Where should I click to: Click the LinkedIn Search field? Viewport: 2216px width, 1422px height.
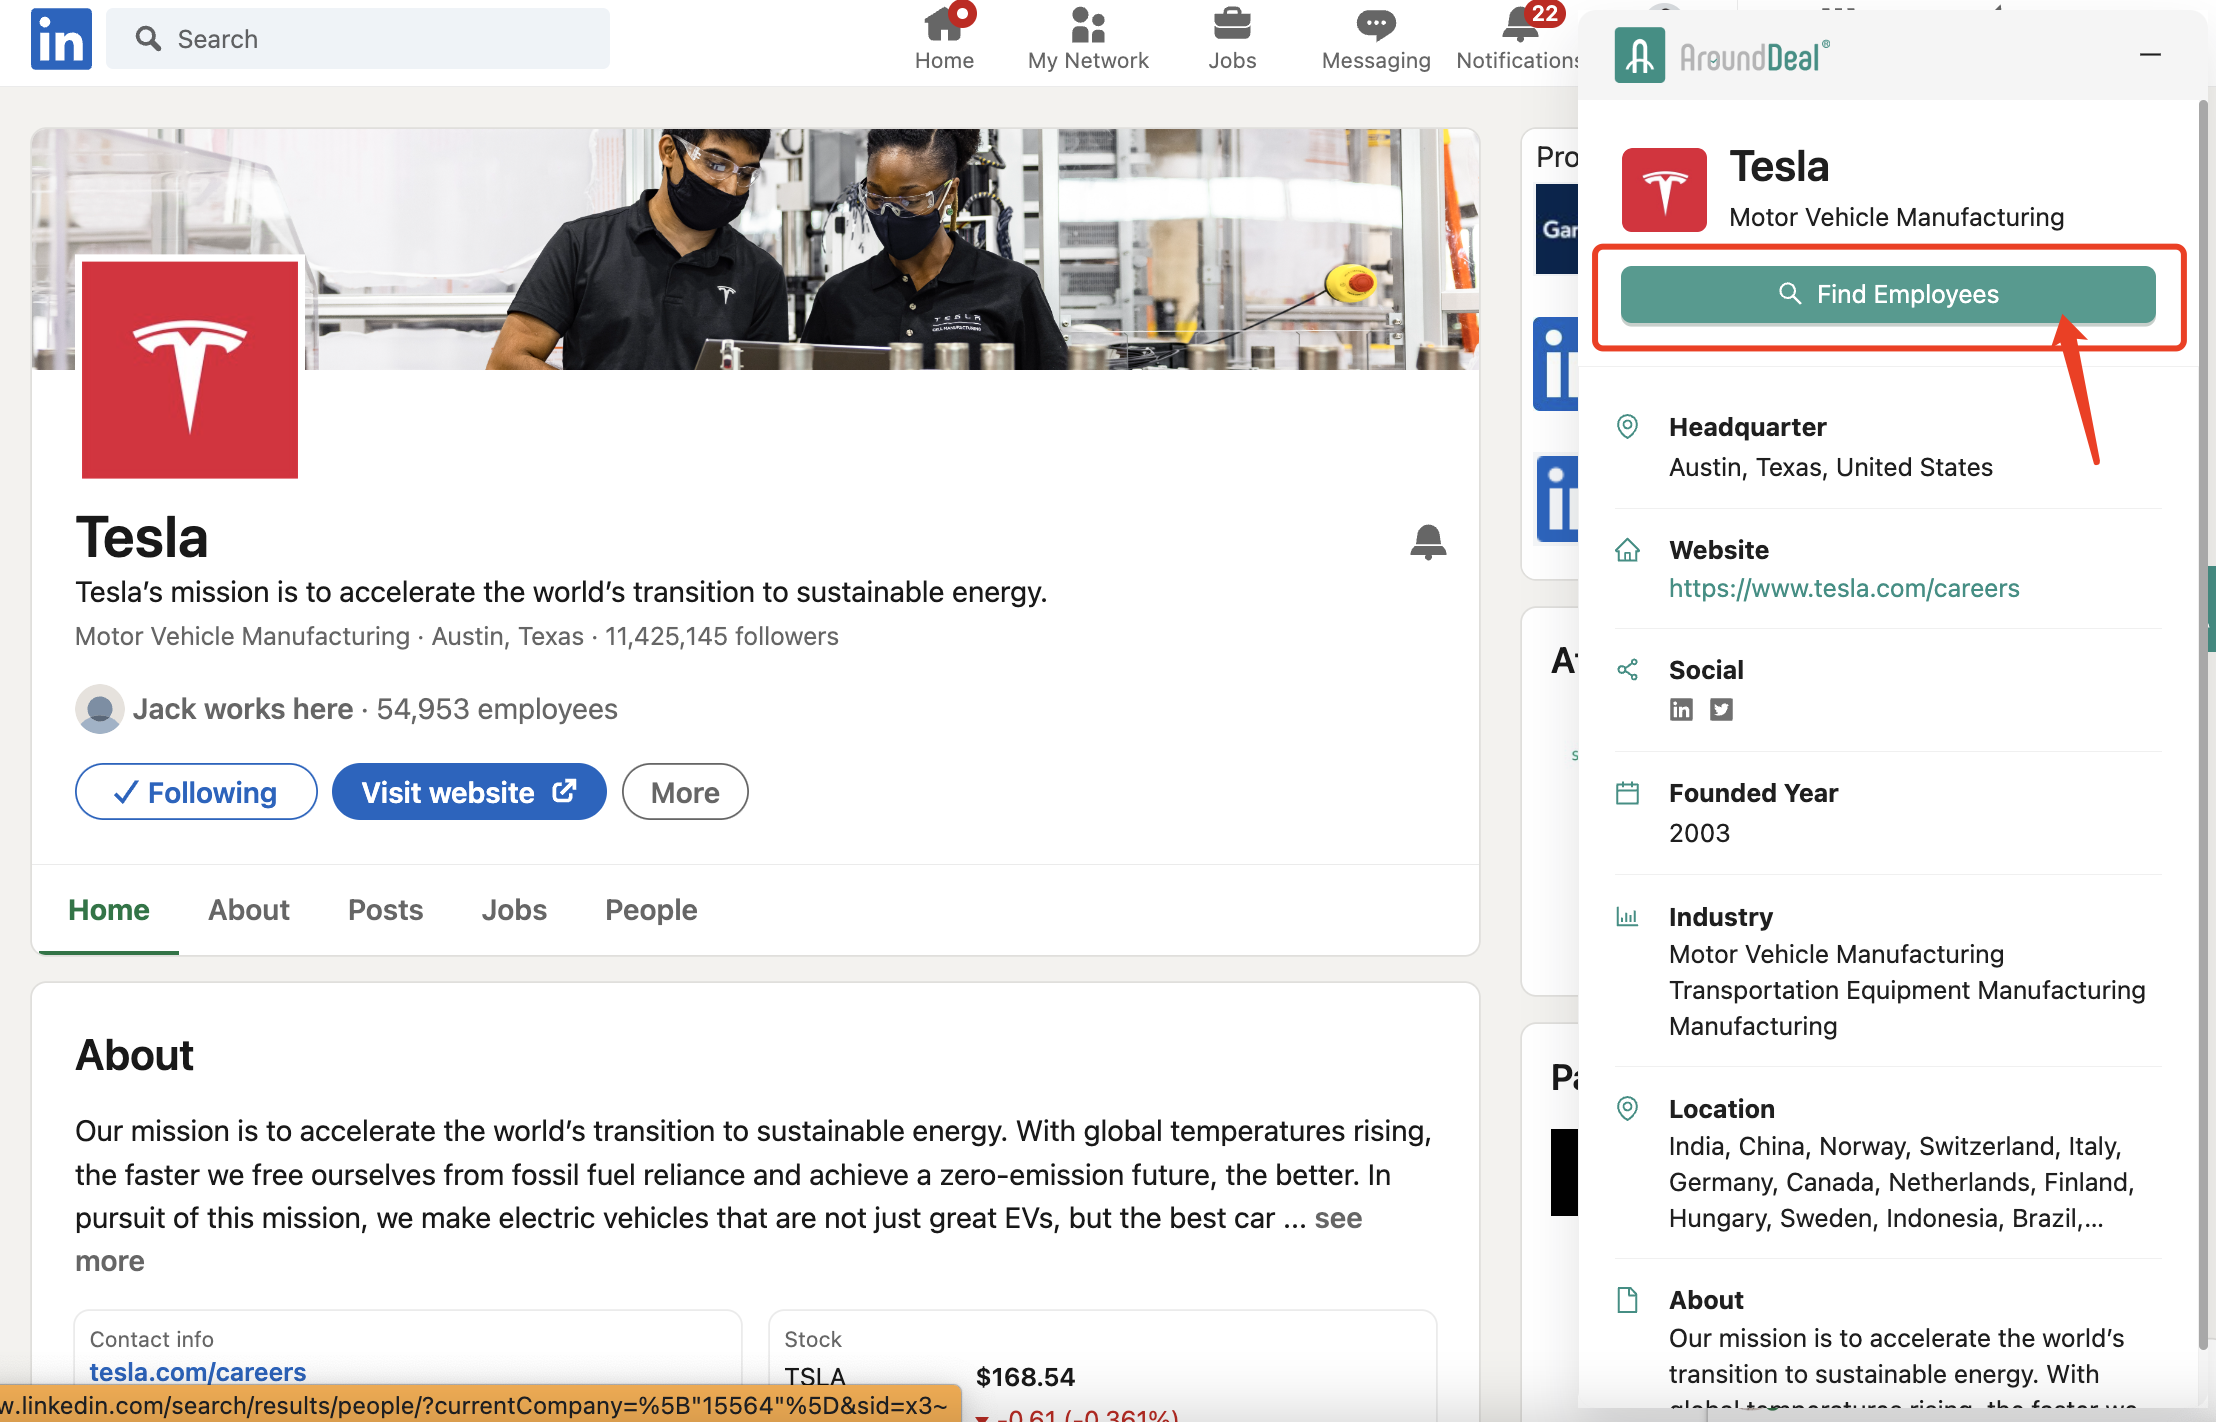[x=358, y=39]
